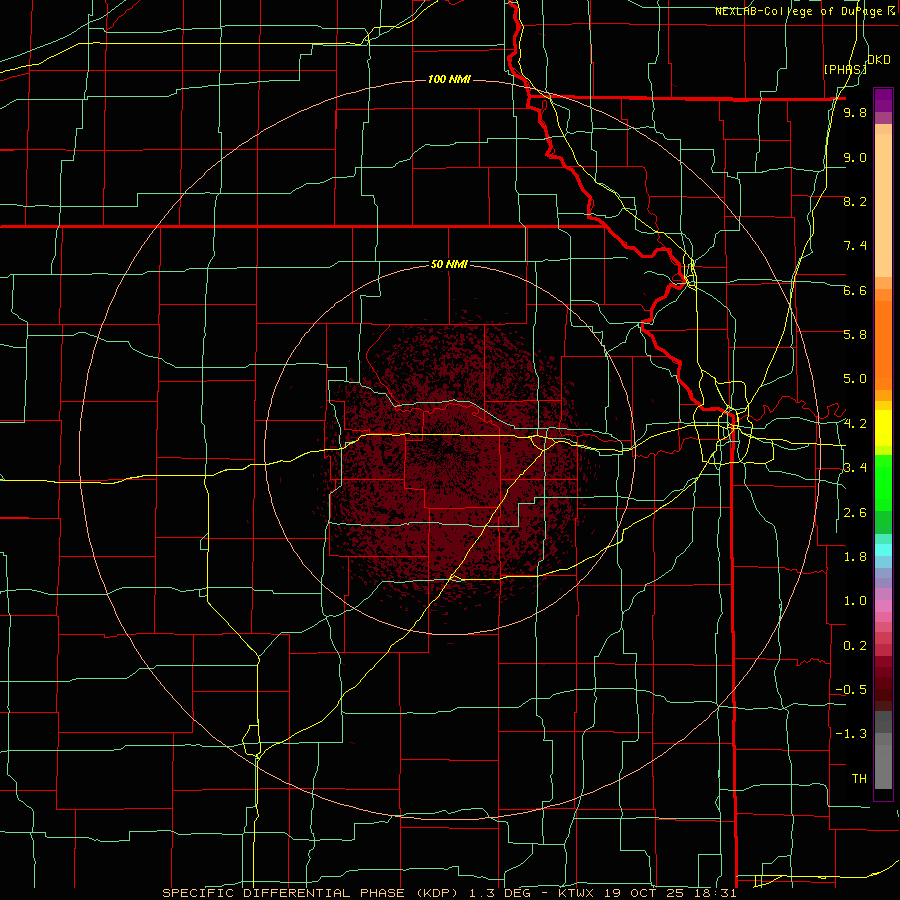This screenshot has width=900, height=900.
Task: Click the 2.6 scale label
Action: tap(855, 513)
